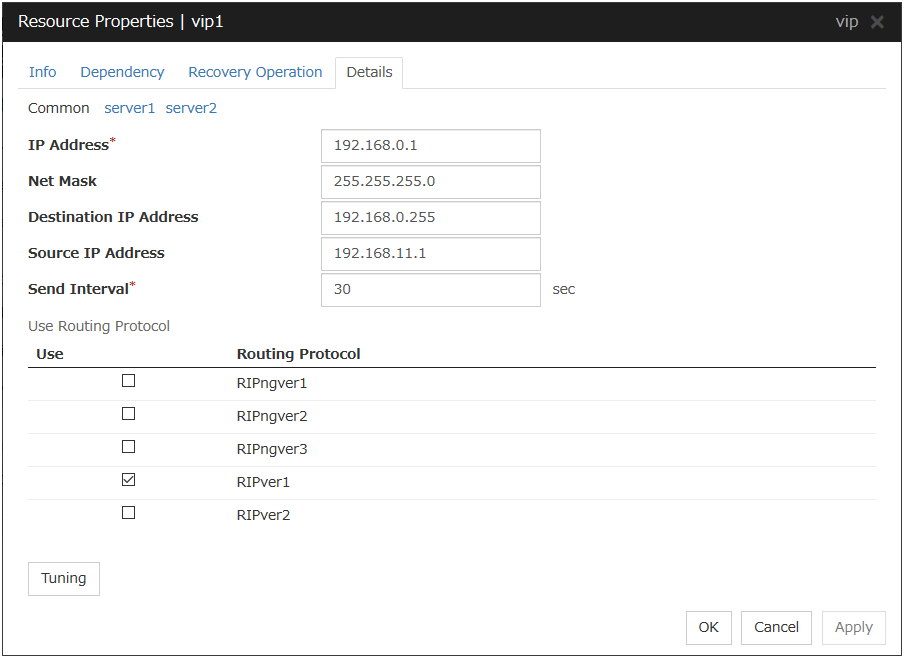904x658 pixels.
Task: Focus the Net Mask field
Action: click(430, 182)
